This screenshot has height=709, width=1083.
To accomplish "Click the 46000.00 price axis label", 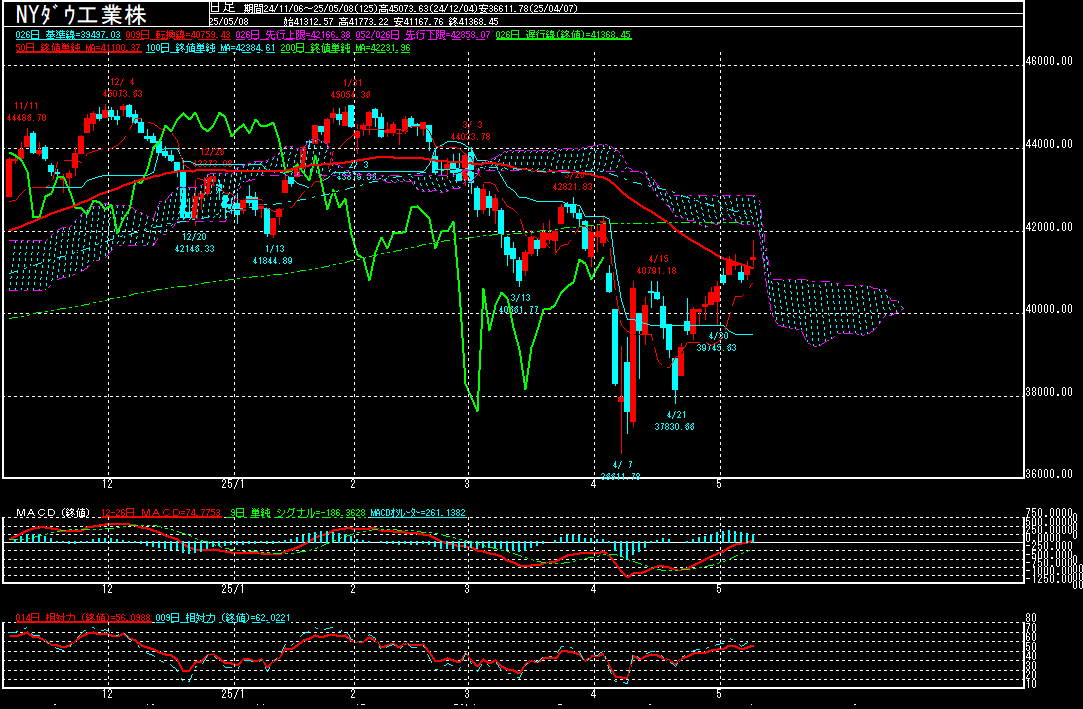I will [x=1049, y=61].
